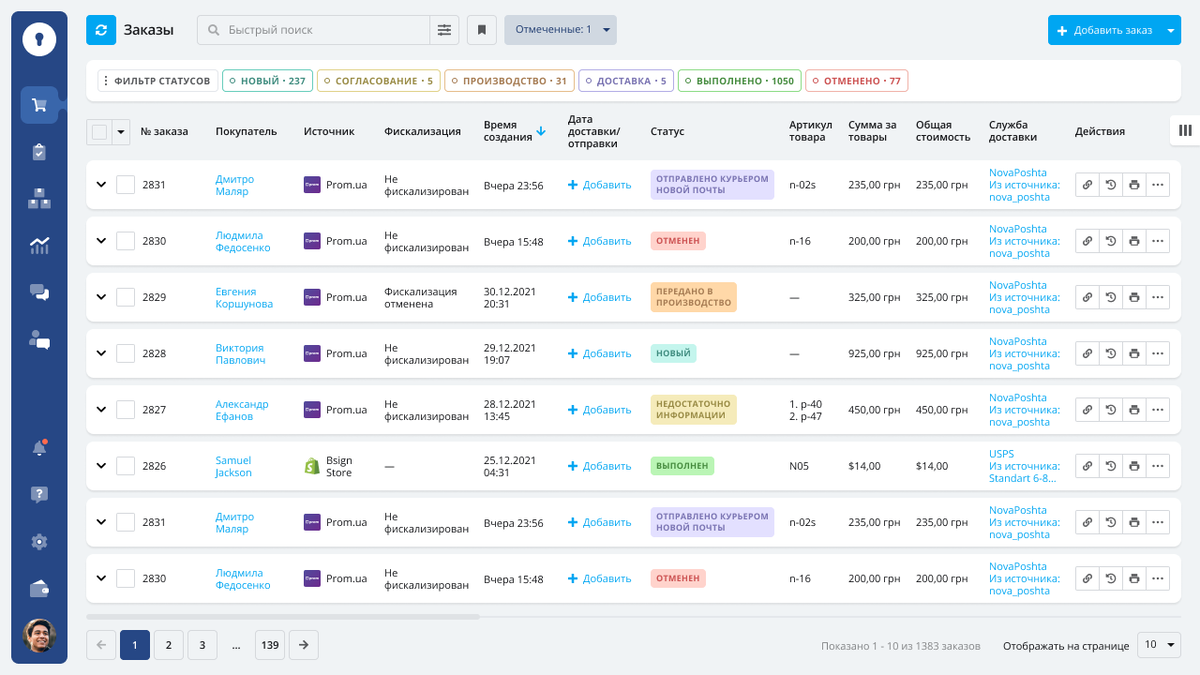Open the rows-per-page dropdown showing 10

1159,645
